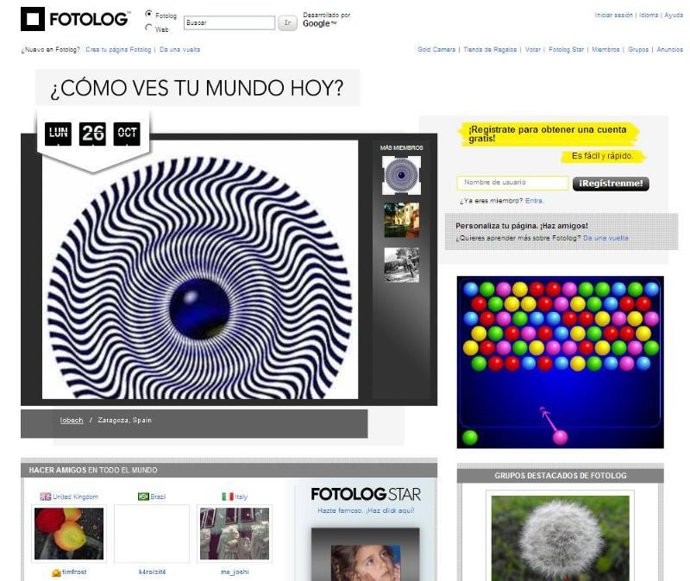This screenshot has width=690, height=581.
Task: Open the Gold Camera menu link
Action: [x=436, y=49]
